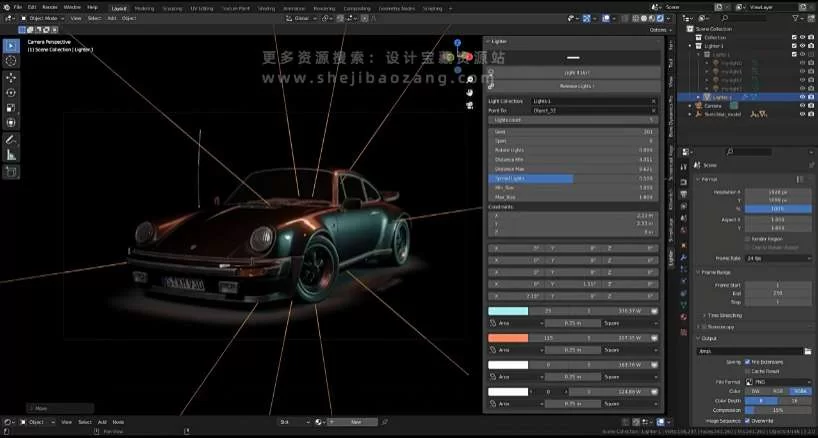Viewport: 818px width, 438px height.
Task: Select the Annotate pencil tool
Action: coord(11,140)
